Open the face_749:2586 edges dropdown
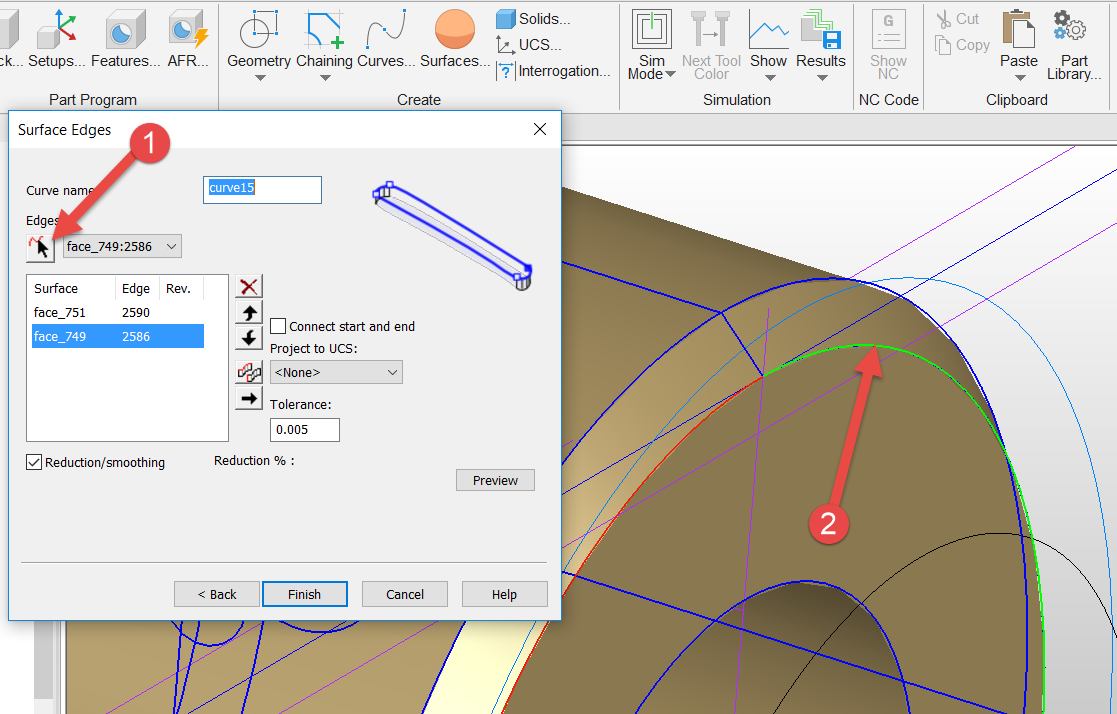Screen dimensions: 1117x714 click(x=122, y=246)
